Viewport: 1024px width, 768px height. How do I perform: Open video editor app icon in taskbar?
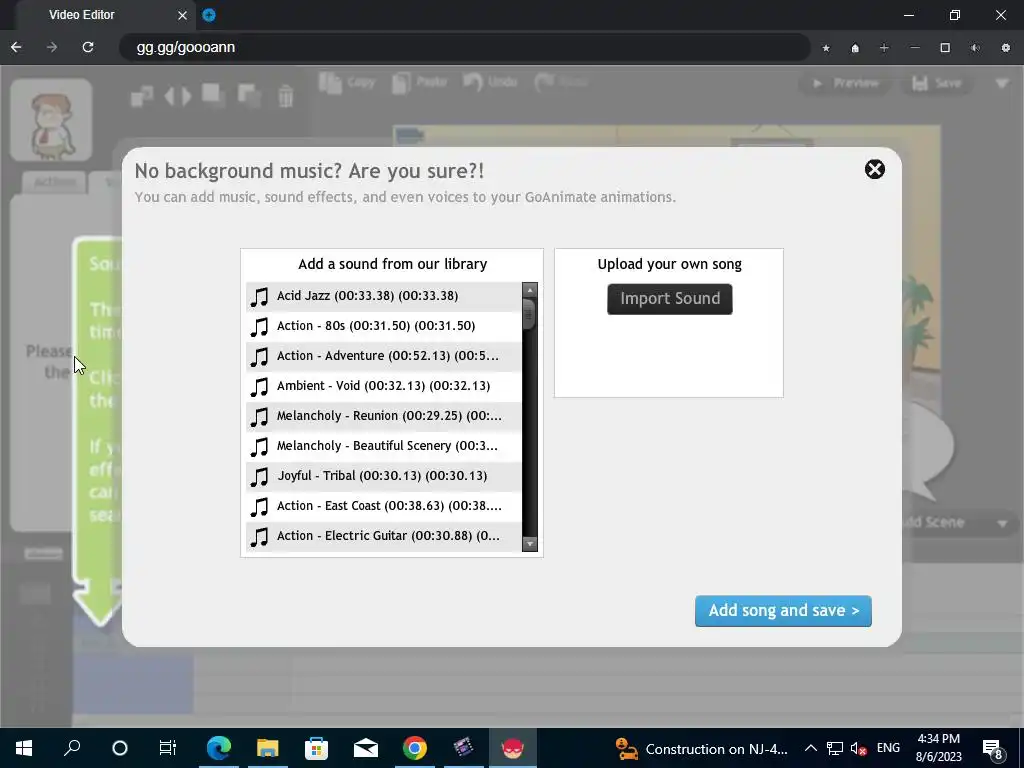464,748
